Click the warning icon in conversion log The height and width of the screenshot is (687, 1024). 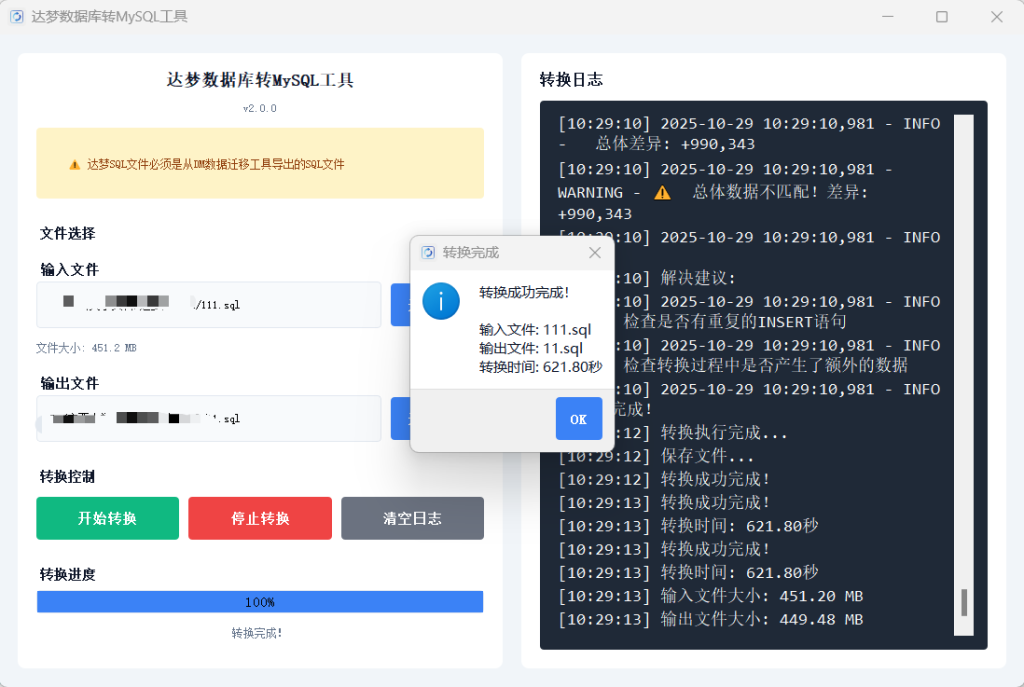[662, 192]
